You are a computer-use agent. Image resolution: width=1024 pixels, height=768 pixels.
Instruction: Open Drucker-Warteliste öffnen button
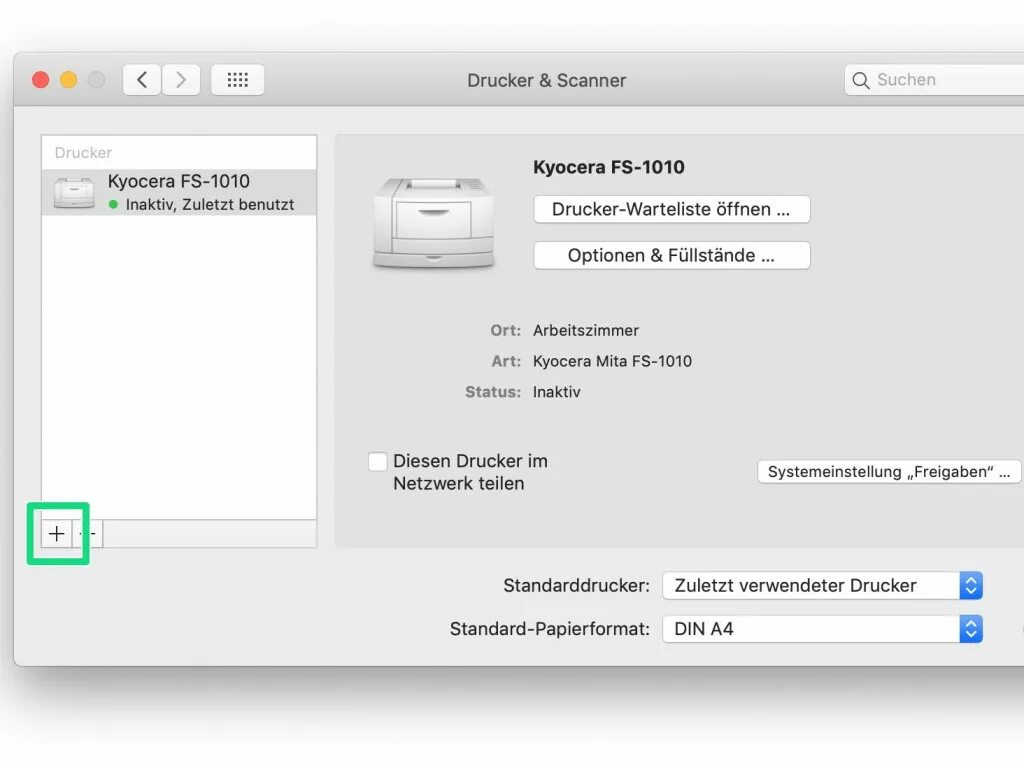pos(671,209)
